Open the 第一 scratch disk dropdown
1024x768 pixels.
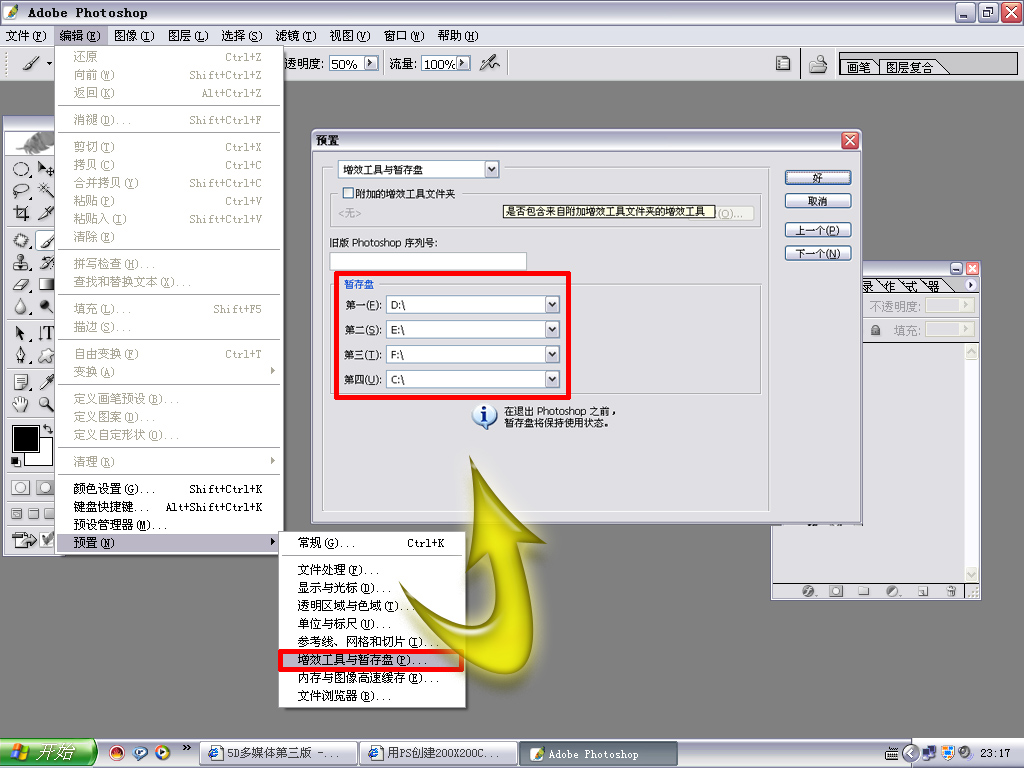click(552, 304)
